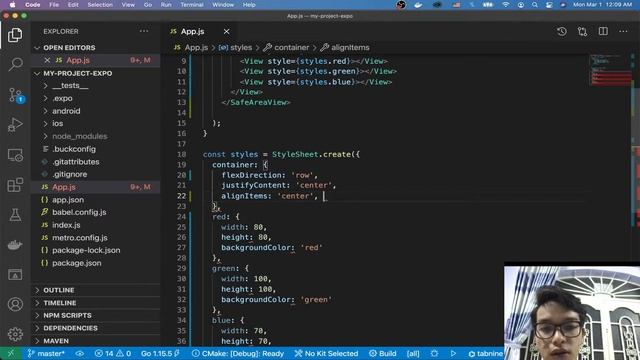The width and height of the screenshot is (640, 360).
Task: Split the editor right
Action: 603,31
